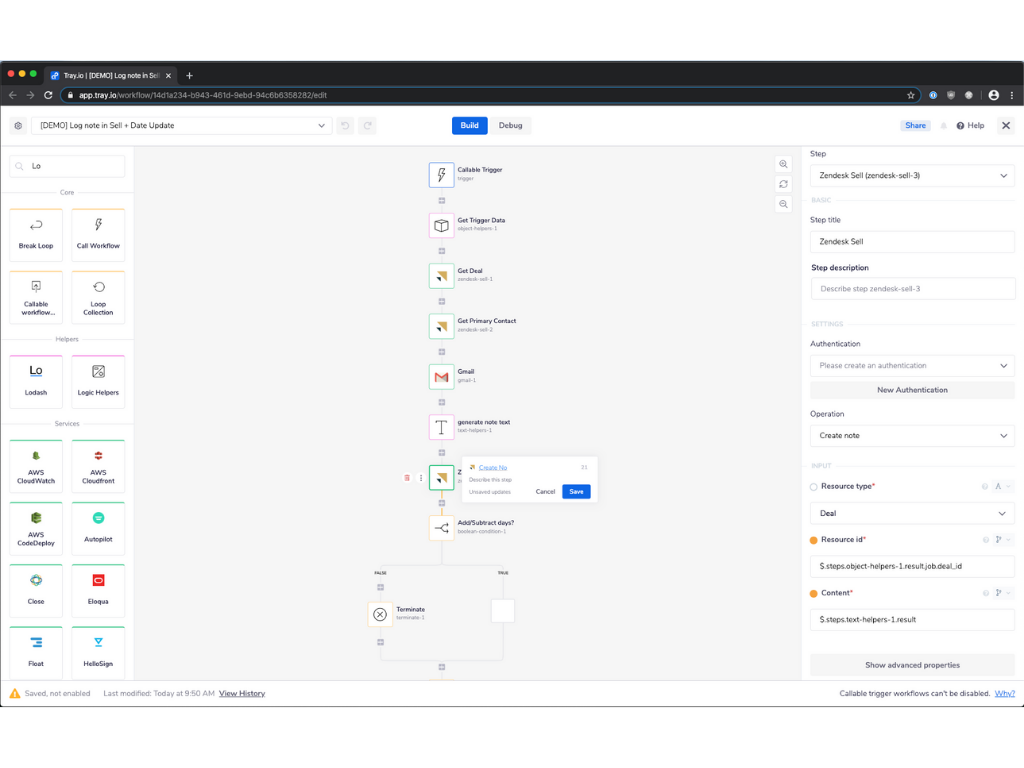1024x768 pixels.
Task: Open the three-dot step options menu
Action: (420, 478)
